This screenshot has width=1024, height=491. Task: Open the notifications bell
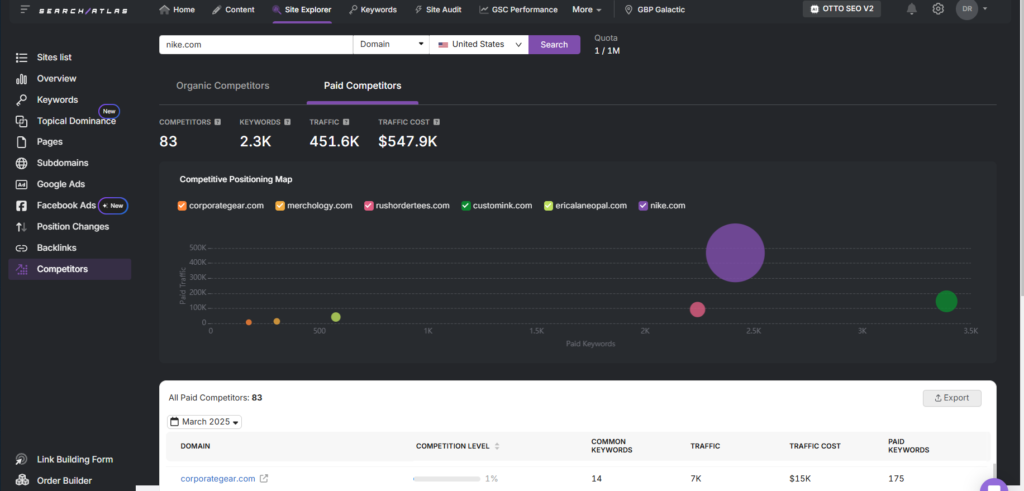912,9
